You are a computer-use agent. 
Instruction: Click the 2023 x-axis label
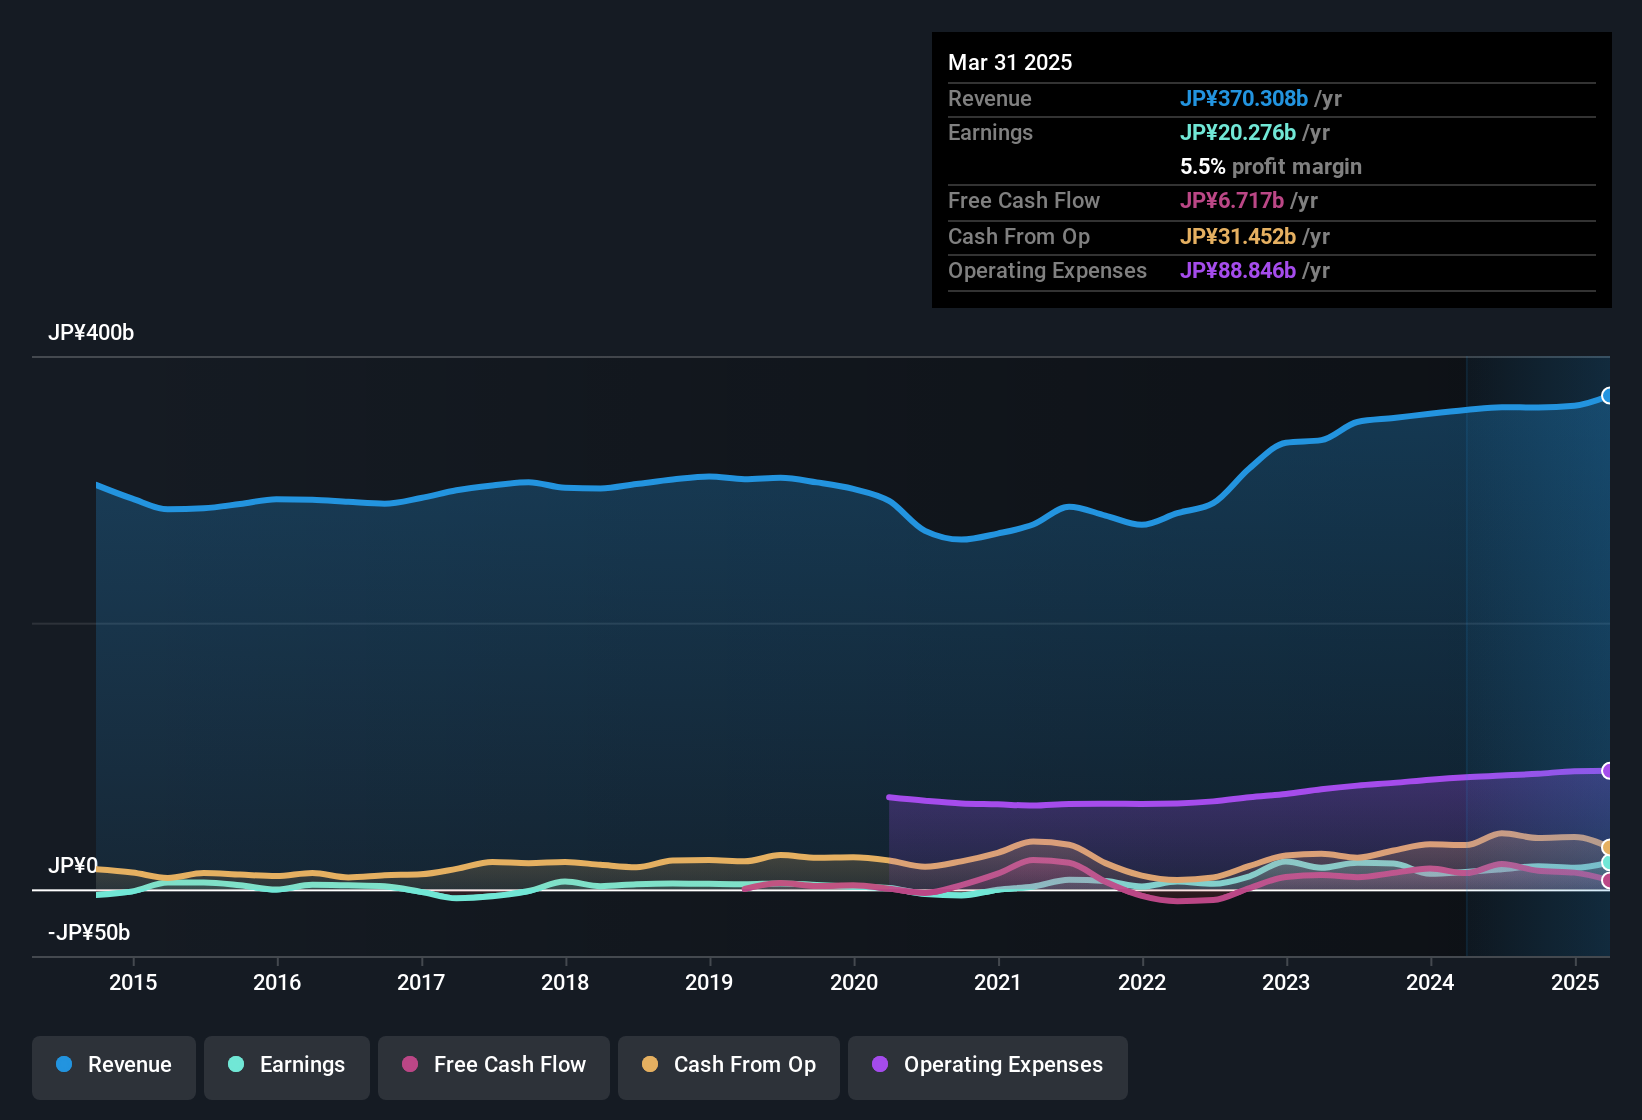coord(1286,982)
